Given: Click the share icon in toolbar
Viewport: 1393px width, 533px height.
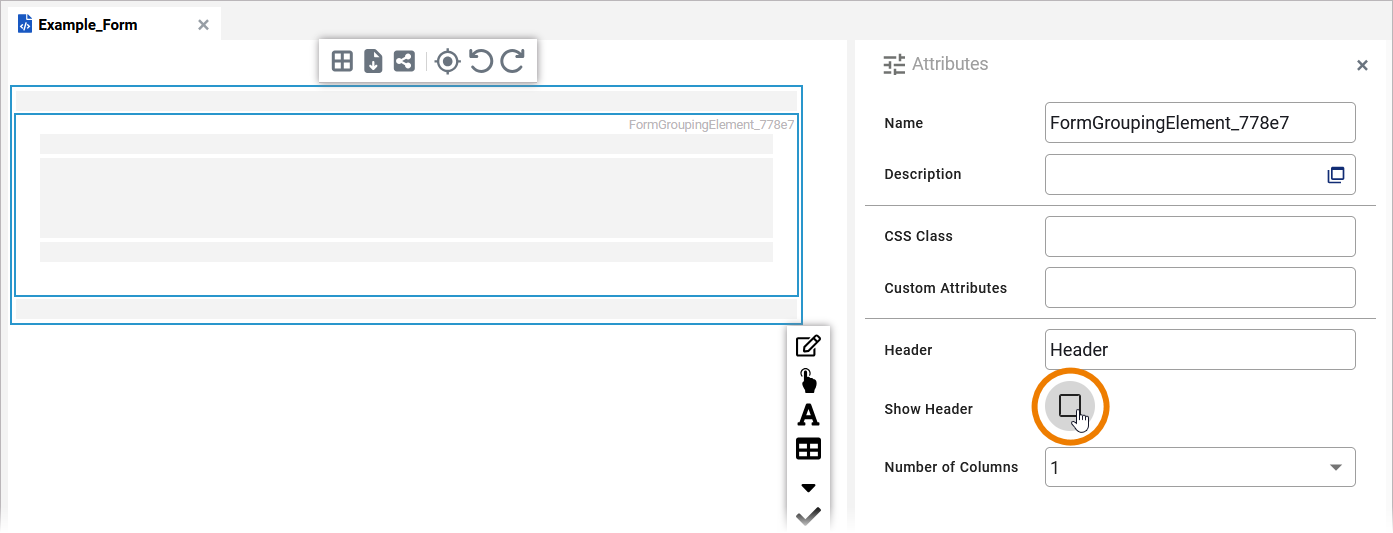Looking at the screenshot, I should point(404,62).
